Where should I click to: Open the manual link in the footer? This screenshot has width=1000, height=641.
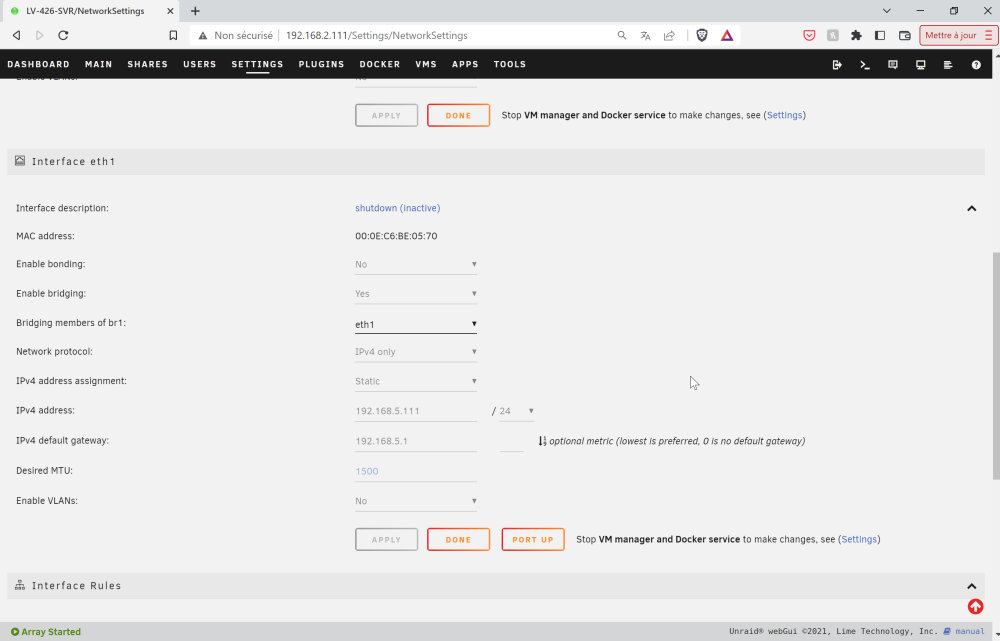click(969, 631)
